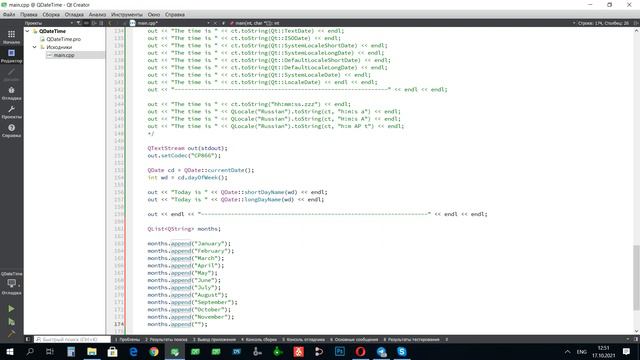
Task: Open File Explorer from the taskbar
Action: pyautogui.click(x=92, y=351)
